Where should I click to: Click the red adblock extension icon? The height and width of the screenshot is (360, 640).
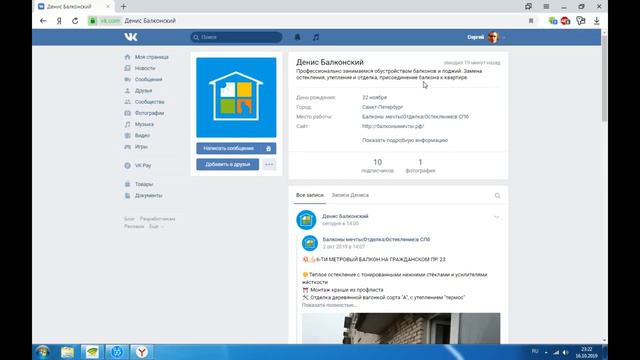(x=565, y=21)
